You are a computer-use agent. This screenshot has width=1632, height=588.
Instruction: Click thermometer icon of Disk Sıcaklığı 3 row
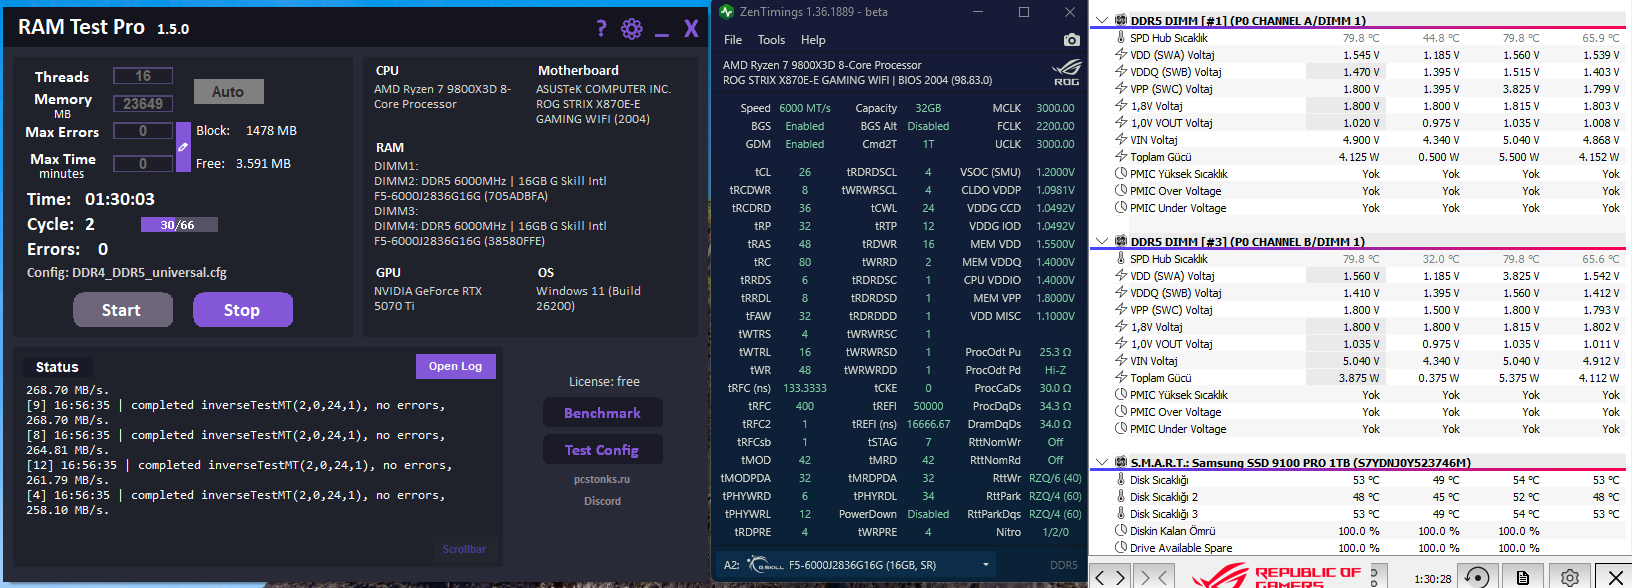(1121, 514)
